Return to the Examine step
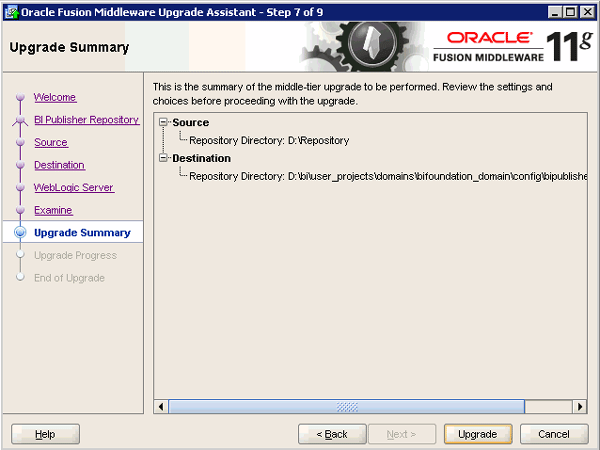 pos(53,210)
